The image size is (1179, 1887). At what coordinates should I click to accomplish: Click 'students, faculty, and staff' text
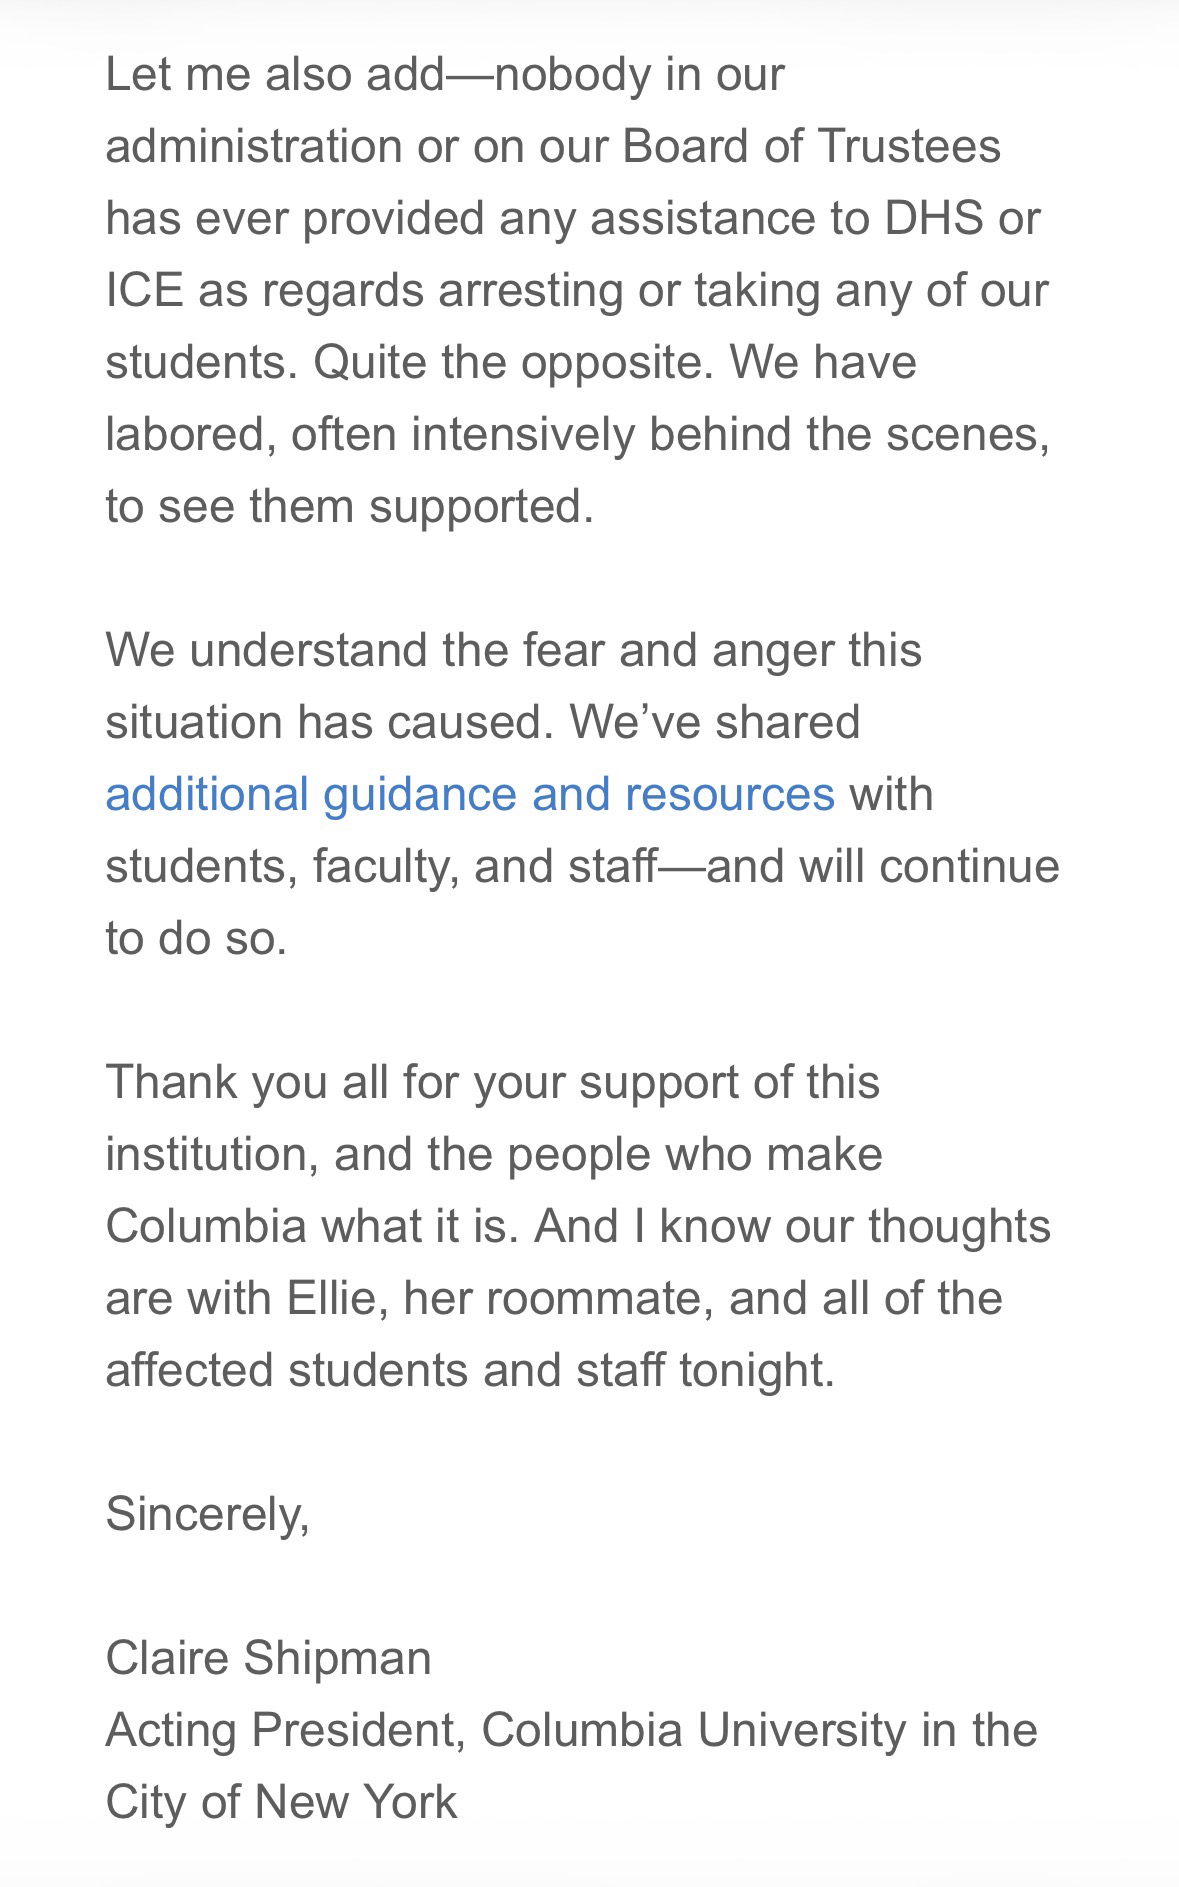381,866
